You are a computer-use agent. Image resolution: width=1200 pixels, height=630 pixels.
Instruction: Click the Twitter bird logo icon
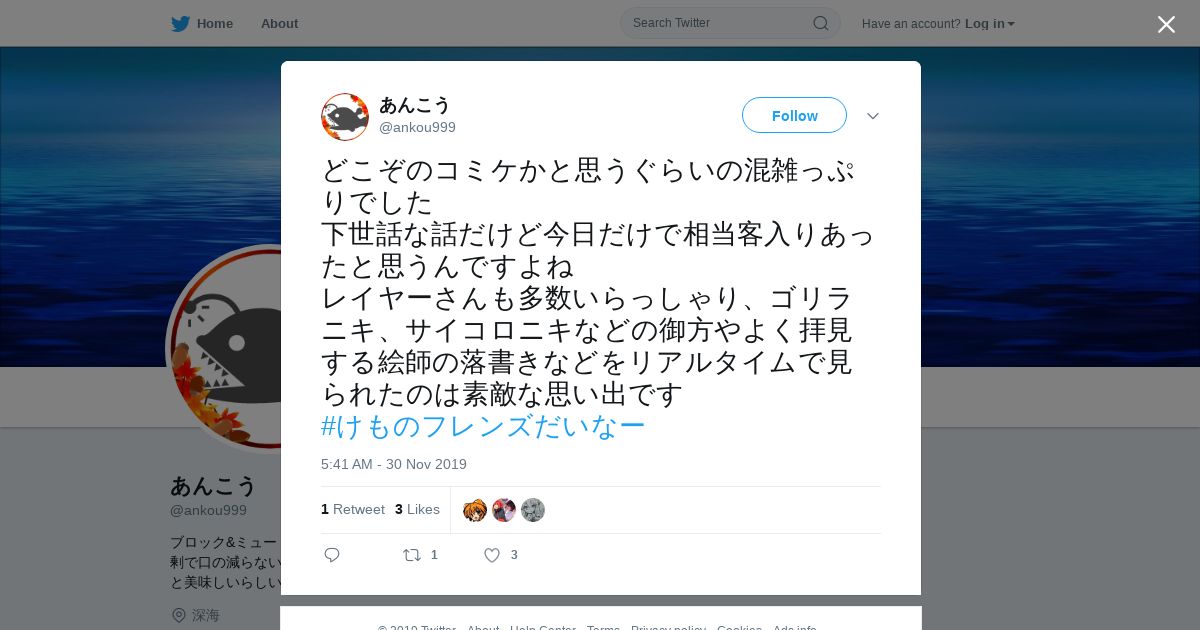pos(180,24)
